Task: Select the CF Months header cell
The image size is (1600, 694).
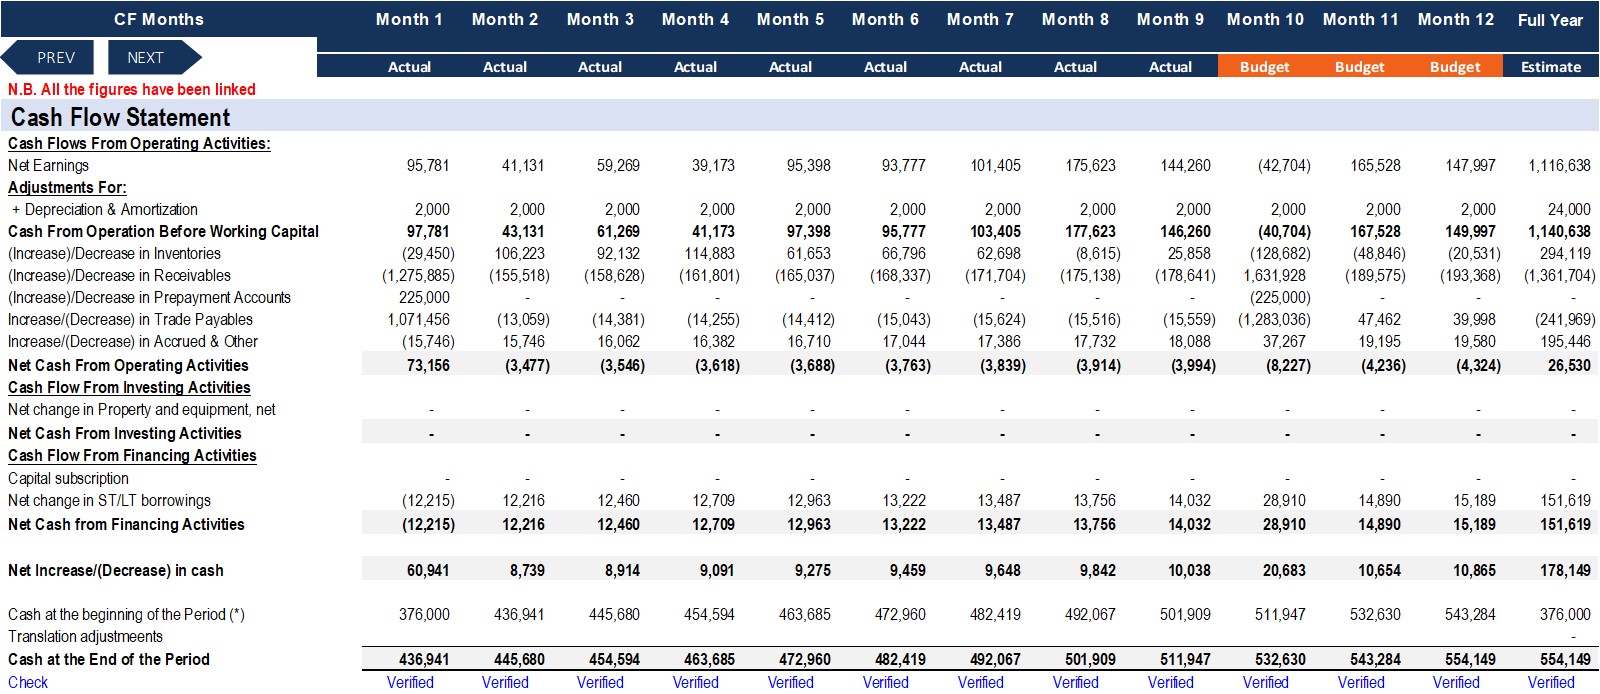Action: (x=159, y=19)
